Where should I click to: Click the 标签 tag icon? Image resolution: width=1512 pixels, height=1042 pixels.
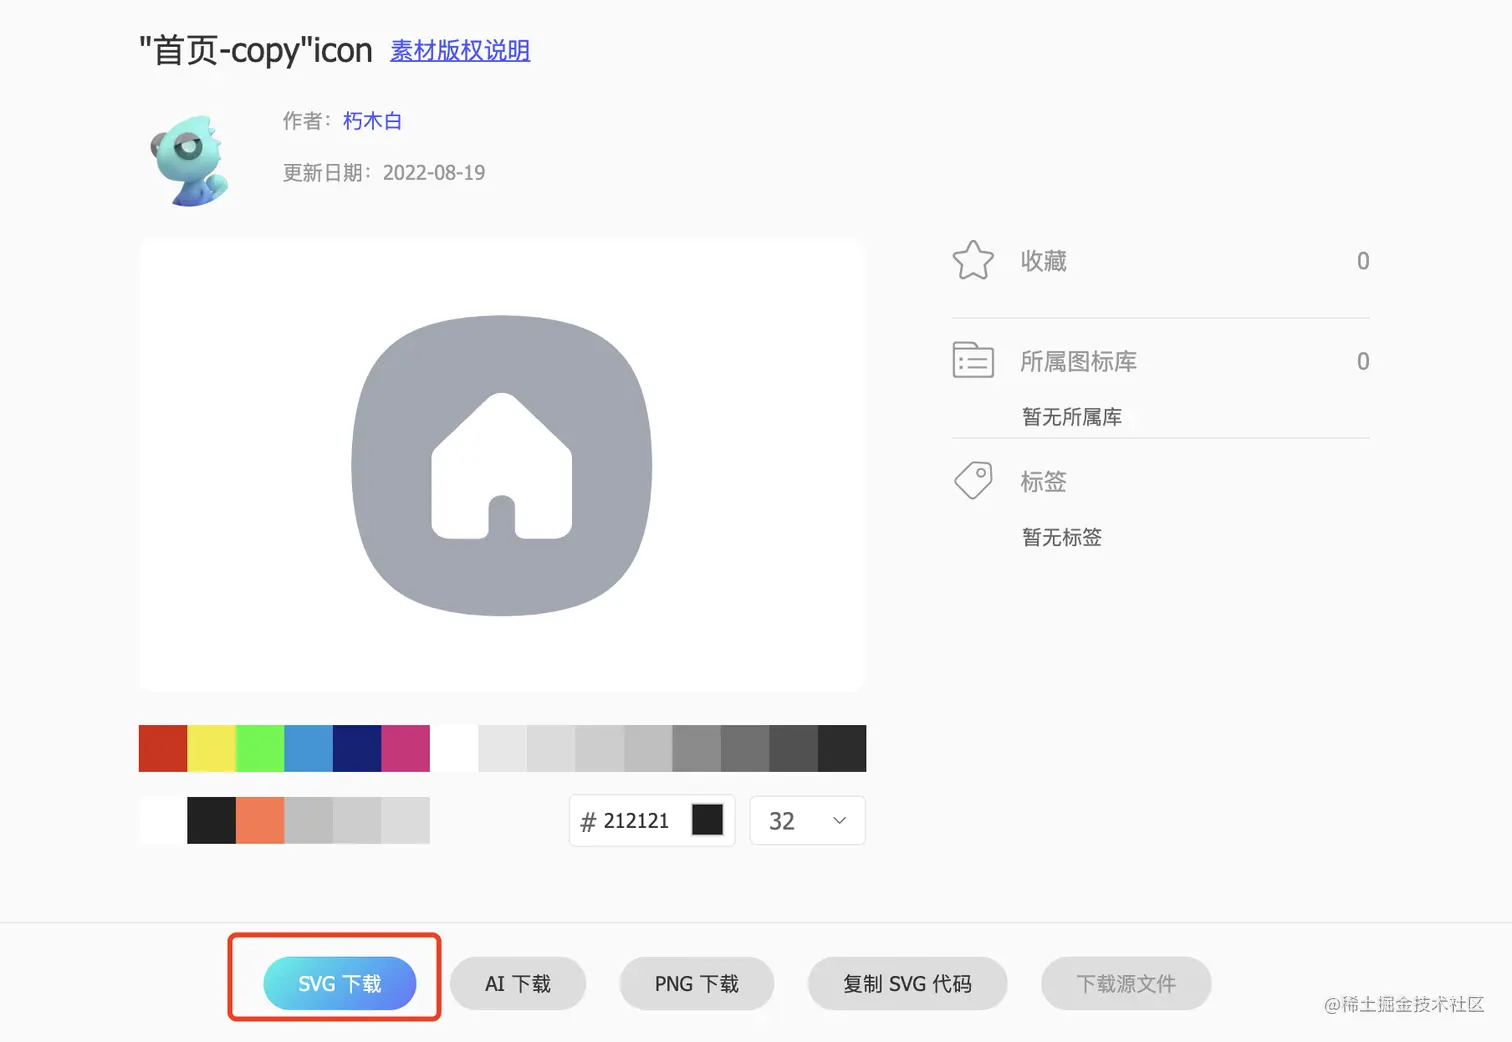tap(971, 479)
